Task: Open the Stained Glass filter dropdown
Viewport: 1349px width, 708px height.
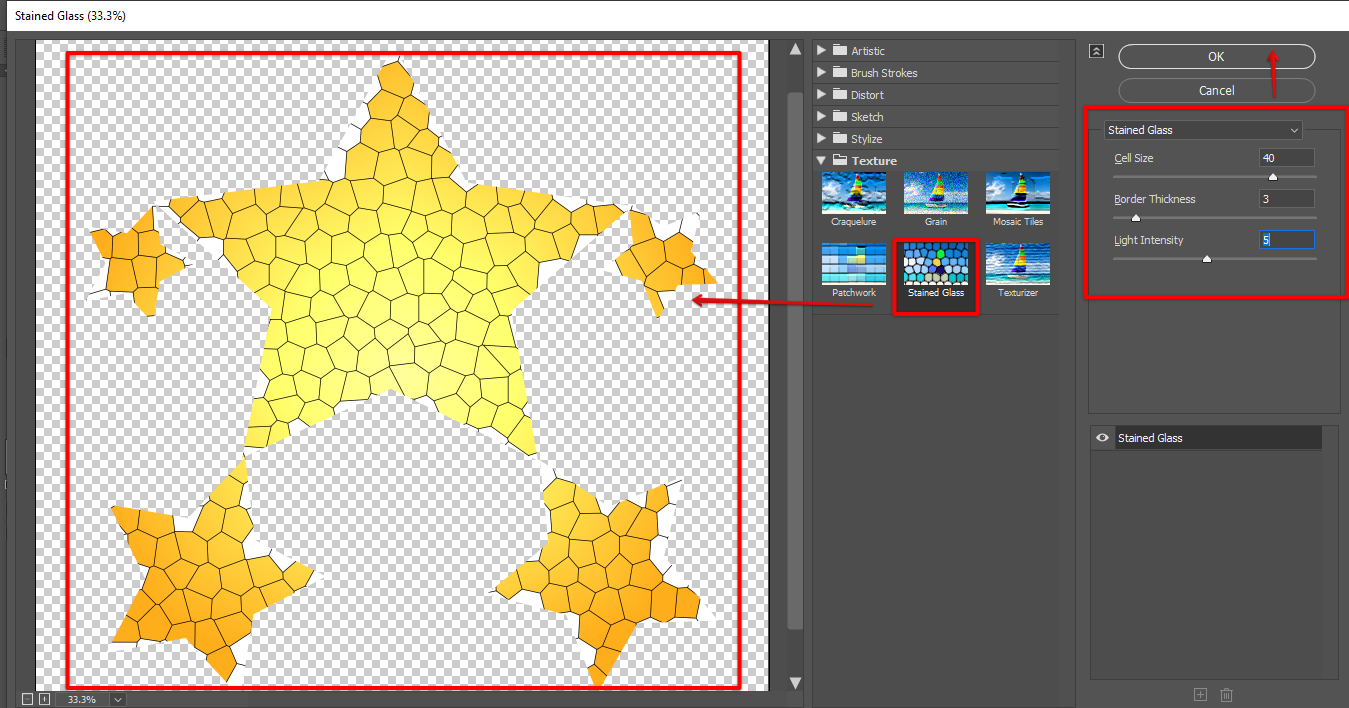Action: coord(1203,130)
